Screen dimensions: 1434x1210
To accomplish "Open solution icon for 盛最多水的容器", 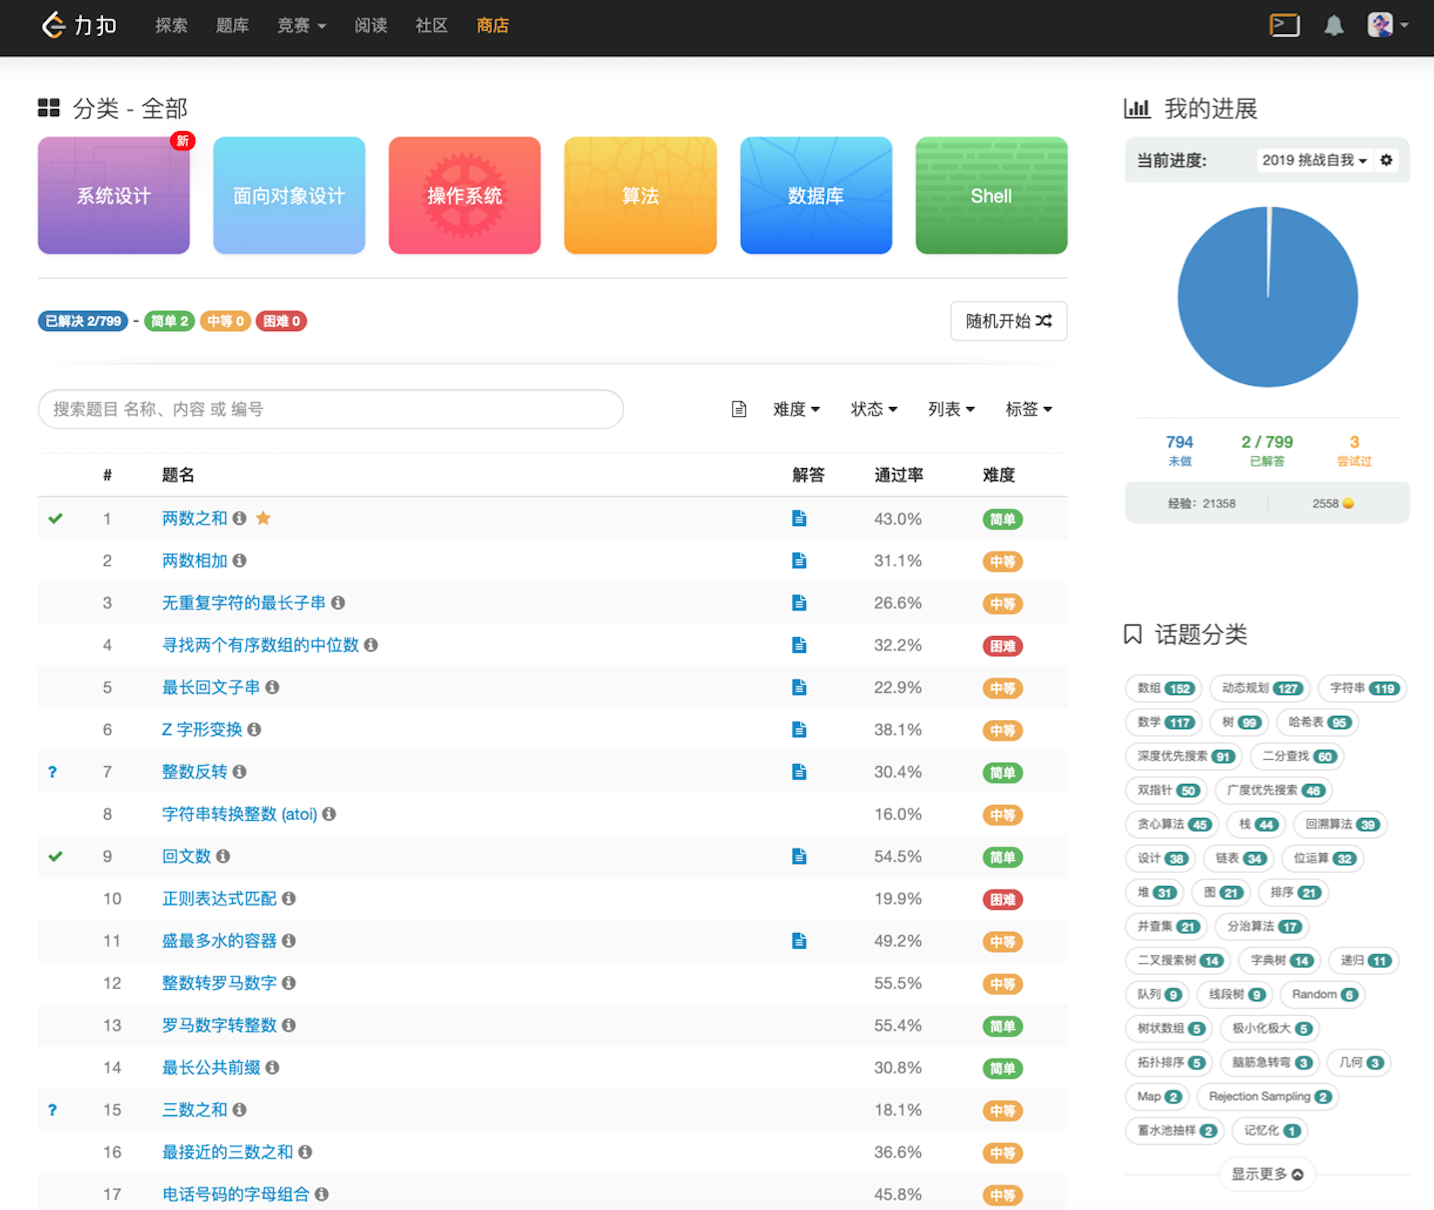I will tap(799, 941).
